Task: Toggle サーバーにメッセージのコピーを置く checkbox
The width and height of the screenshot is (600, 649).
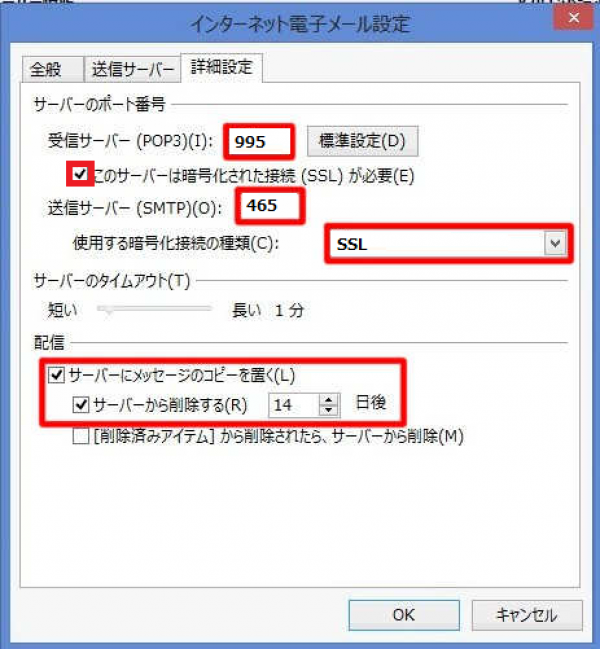Action: click(56, 375)
